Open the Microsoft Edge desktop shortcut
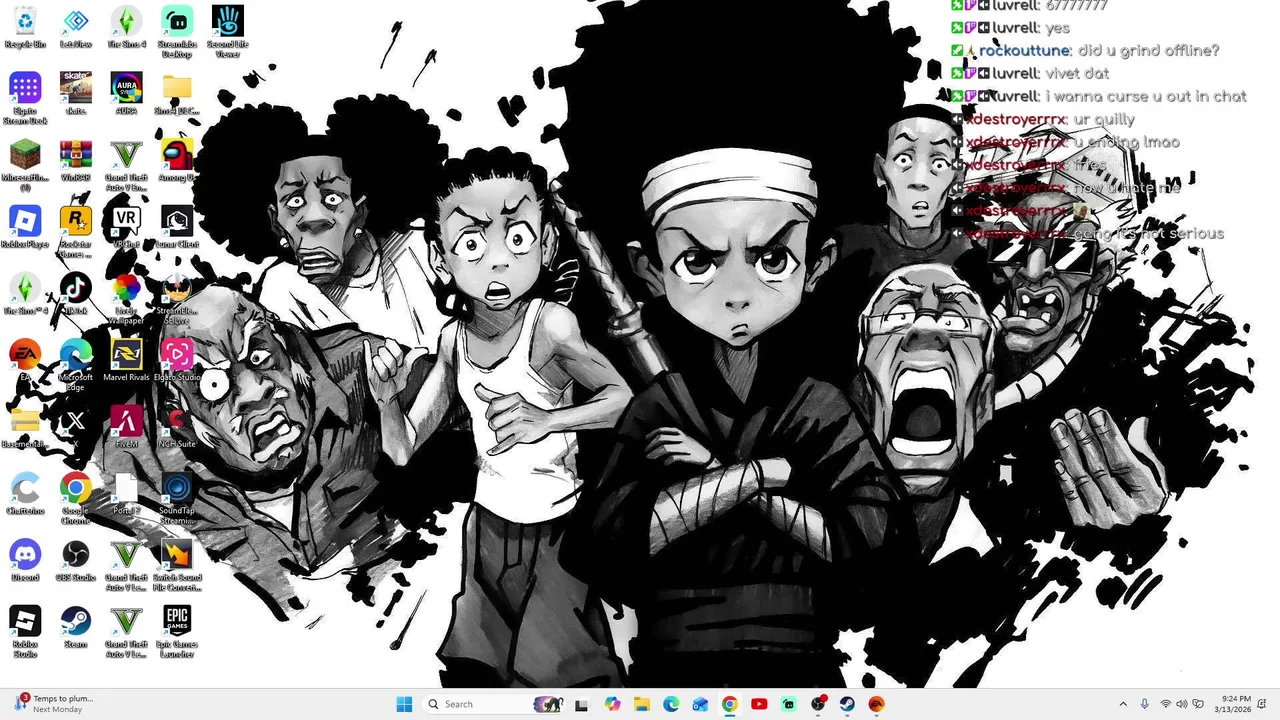Screen dimensions: 1280x720 click(76, 364)
